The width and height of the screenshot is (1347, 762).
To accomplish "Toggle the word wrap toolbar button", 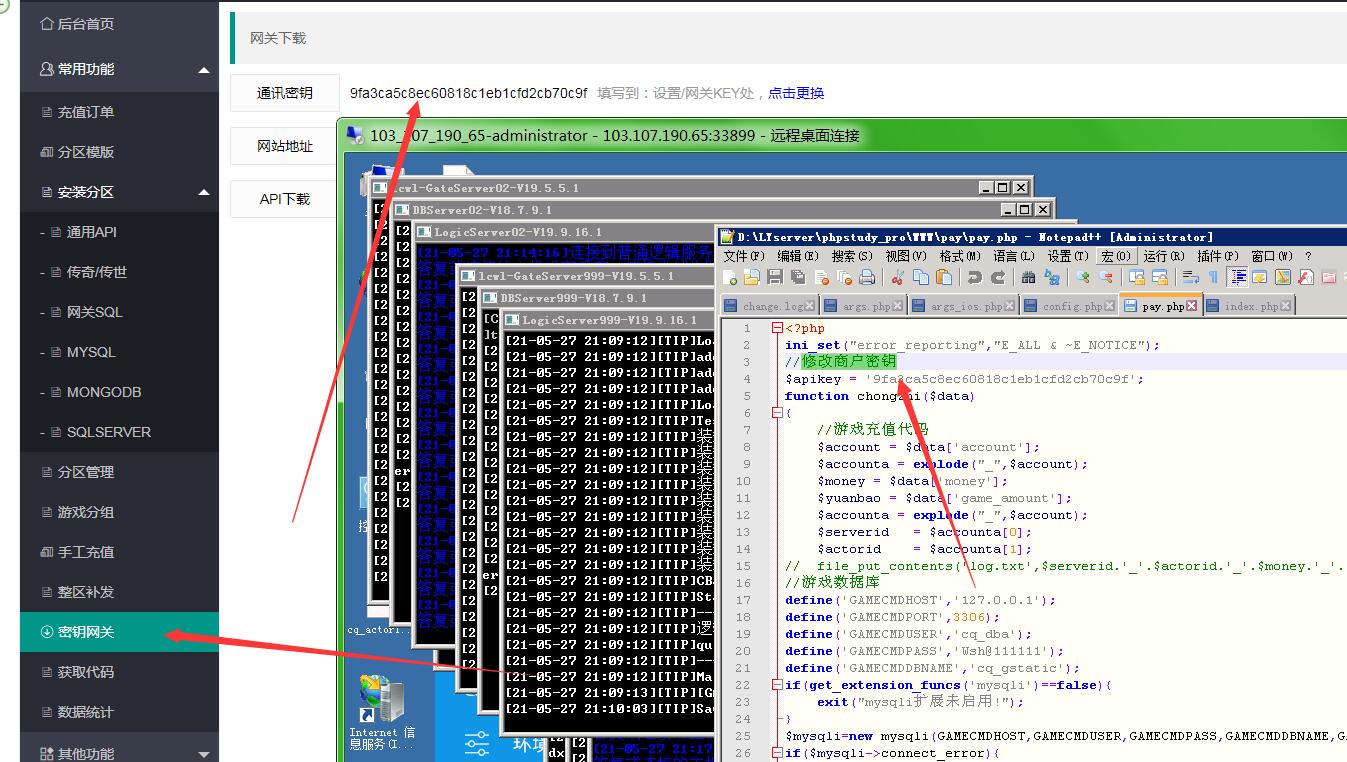I will coord(1191,277).
